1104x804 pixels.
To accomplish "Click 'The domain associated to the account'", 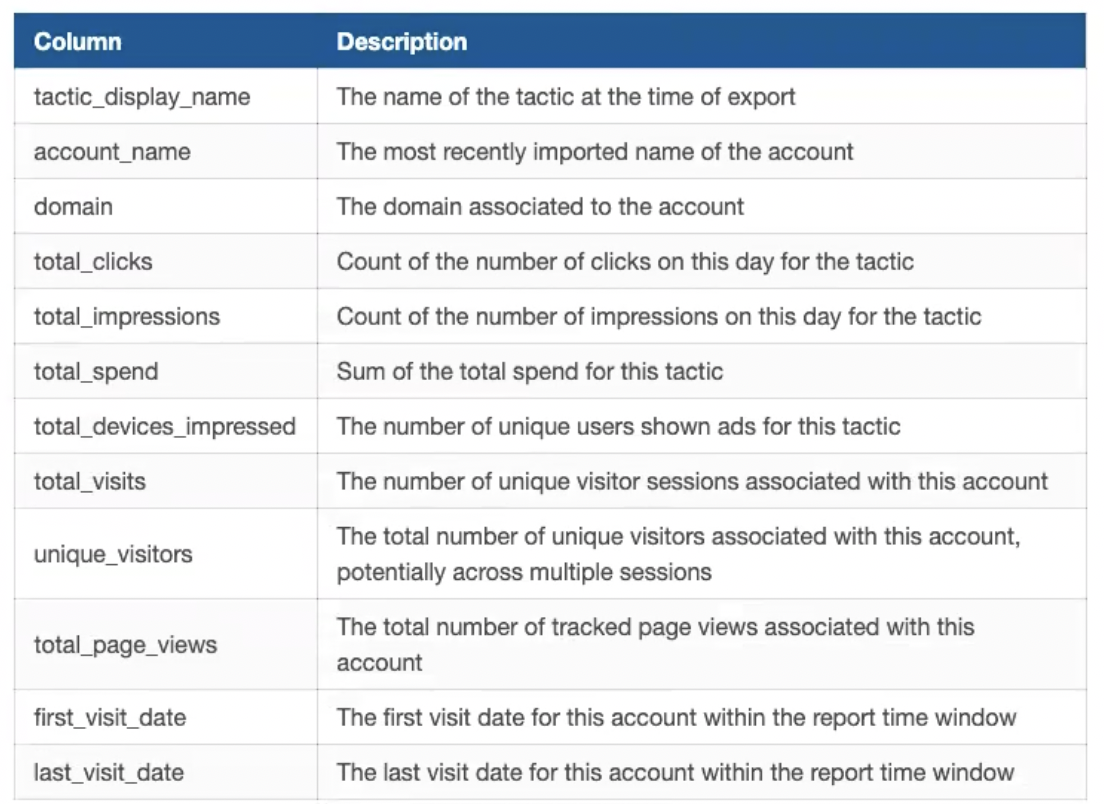I will (x=540, y=206).
